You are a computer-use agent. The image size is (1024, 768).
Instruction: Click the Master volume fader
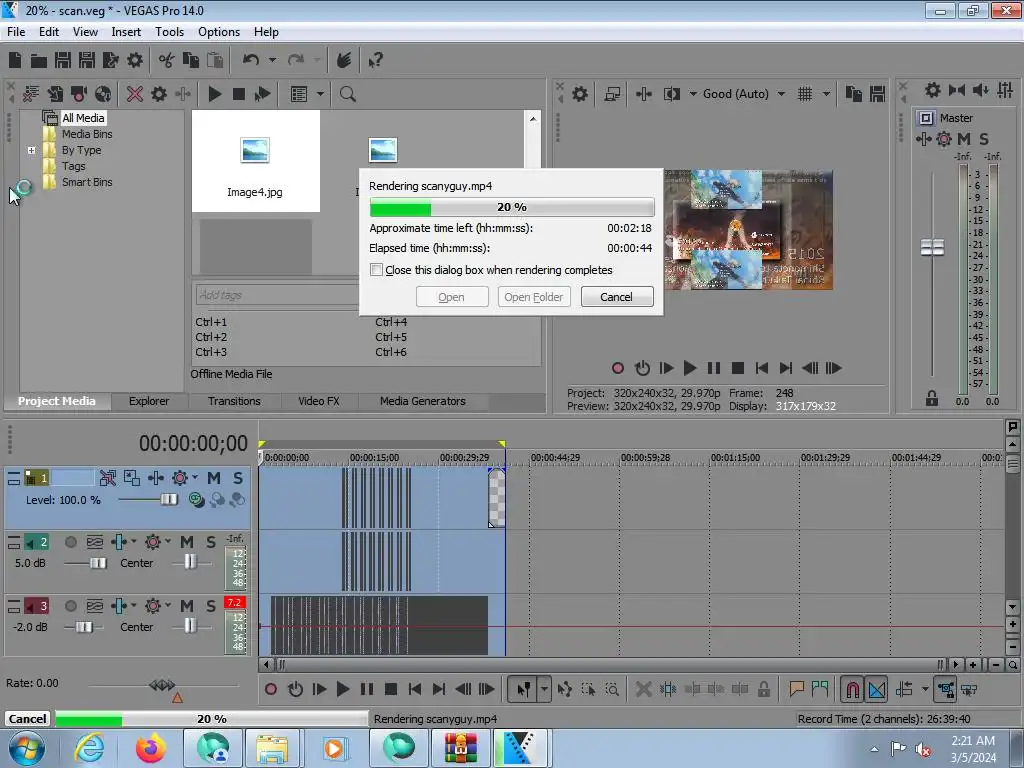[932, 248]
